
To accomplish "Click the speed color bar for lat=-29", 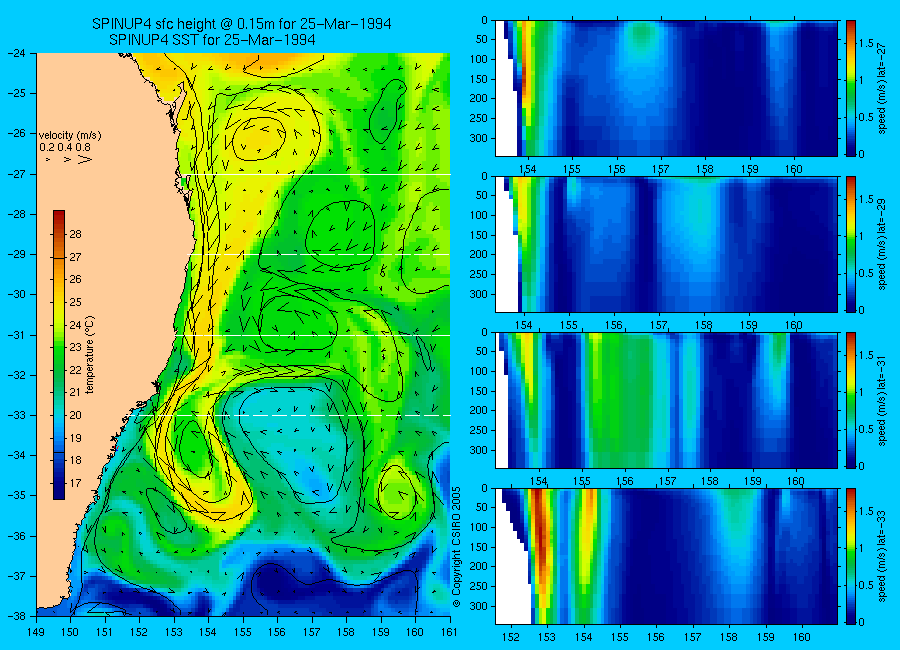I will coord(851,244).
